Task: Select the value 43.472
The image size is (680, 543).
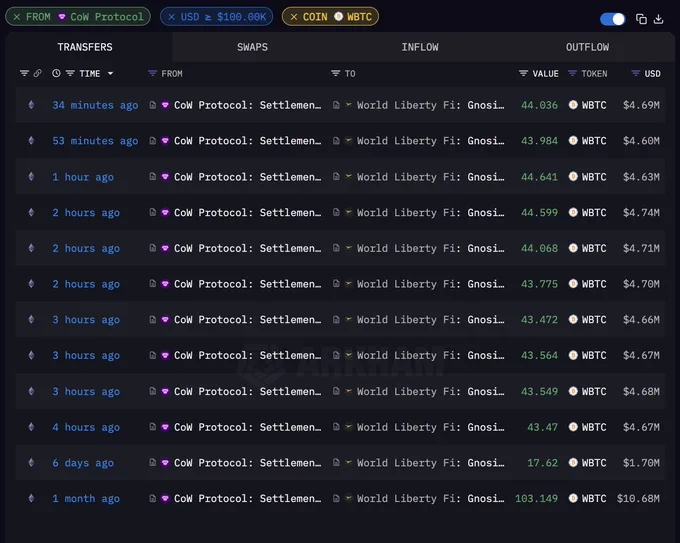Action: tap(539, 320)
